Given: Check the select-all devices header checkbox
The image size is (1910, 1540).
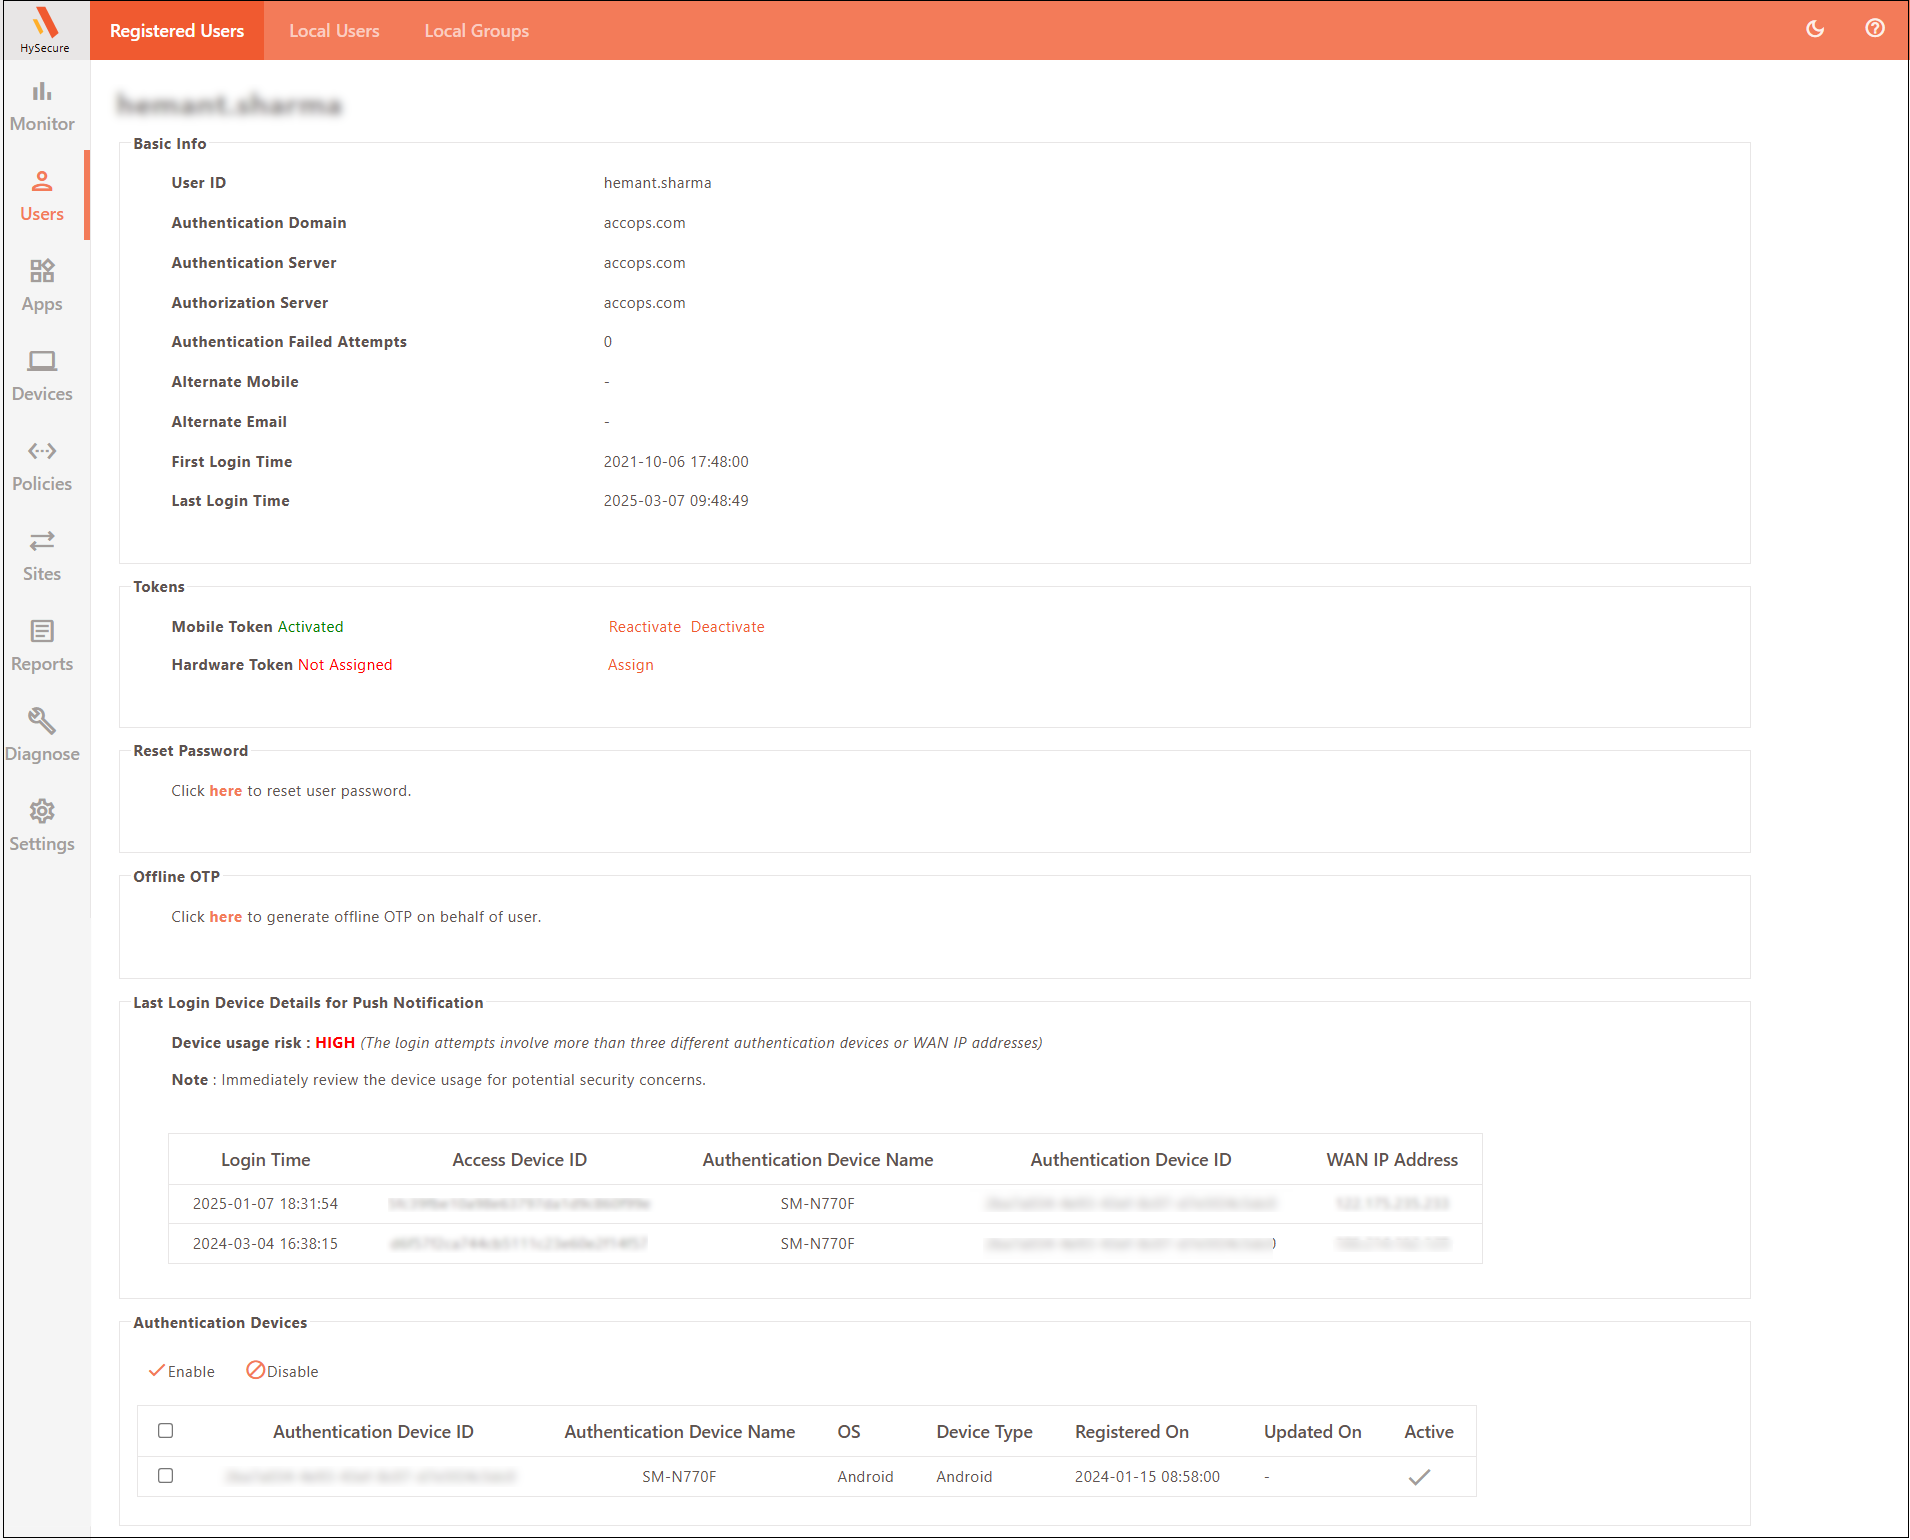Looking at the screenshot, I should click(166, 1431).
